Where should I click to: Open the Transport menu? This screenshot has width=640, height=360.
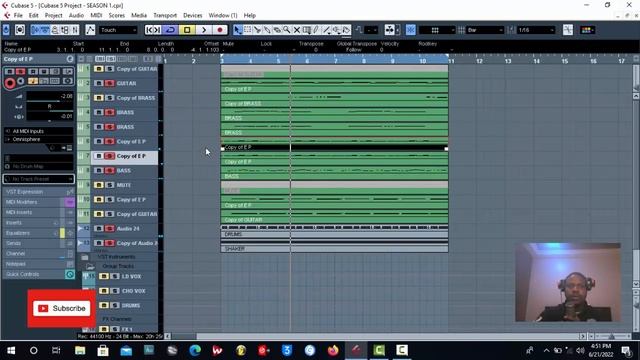click(165, 16)
